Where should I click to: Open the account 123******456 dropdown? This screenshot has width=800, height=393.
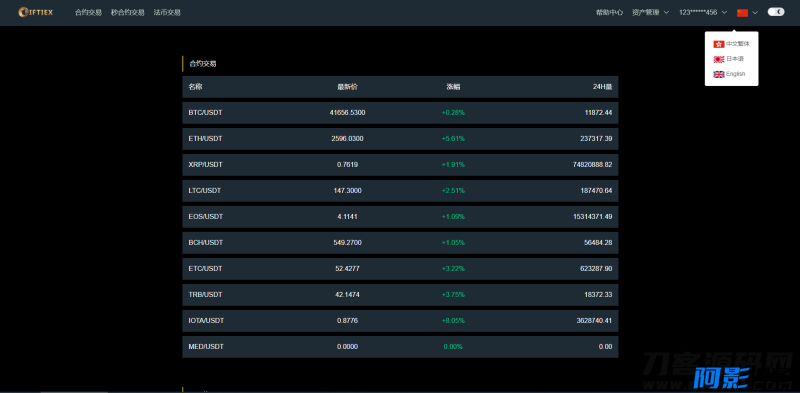coord(703,13)
